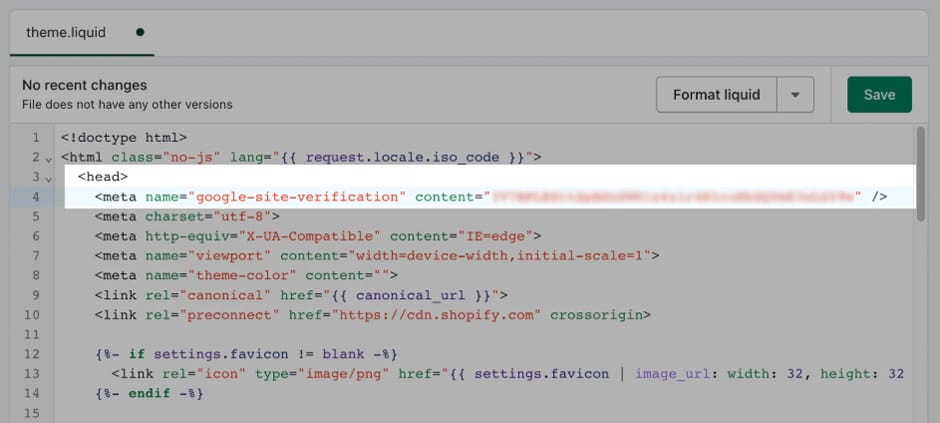Collapse the head block fold arrow on line 3
Viewport: 940px width, 423px height.
point(49,179)
